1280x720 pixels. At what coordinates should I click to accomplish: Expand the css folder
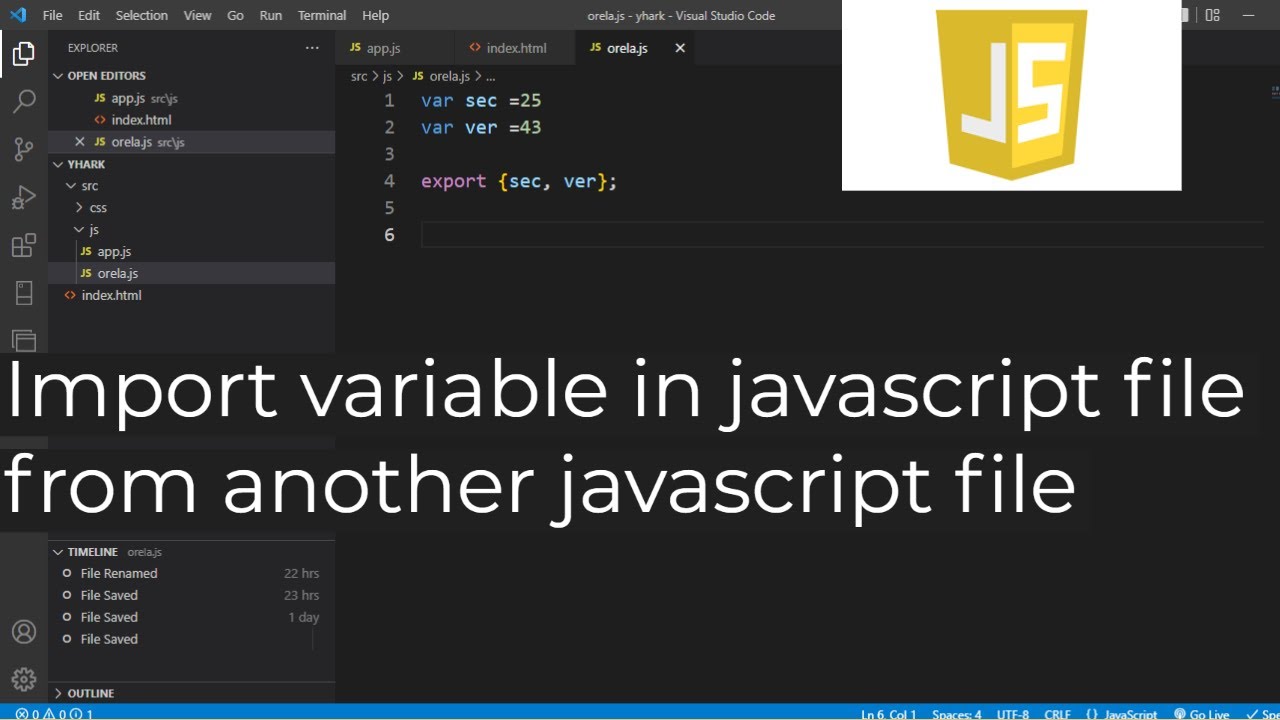pos(192,208)
